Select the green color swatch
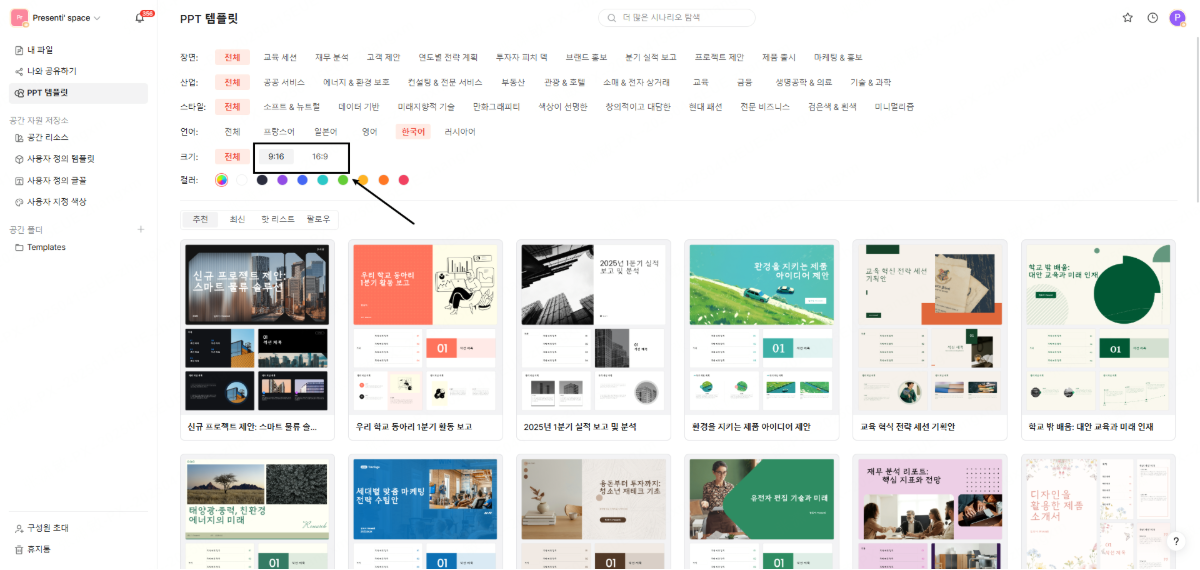The width and height of the screenshot is (1200, 570). point(343,180)
